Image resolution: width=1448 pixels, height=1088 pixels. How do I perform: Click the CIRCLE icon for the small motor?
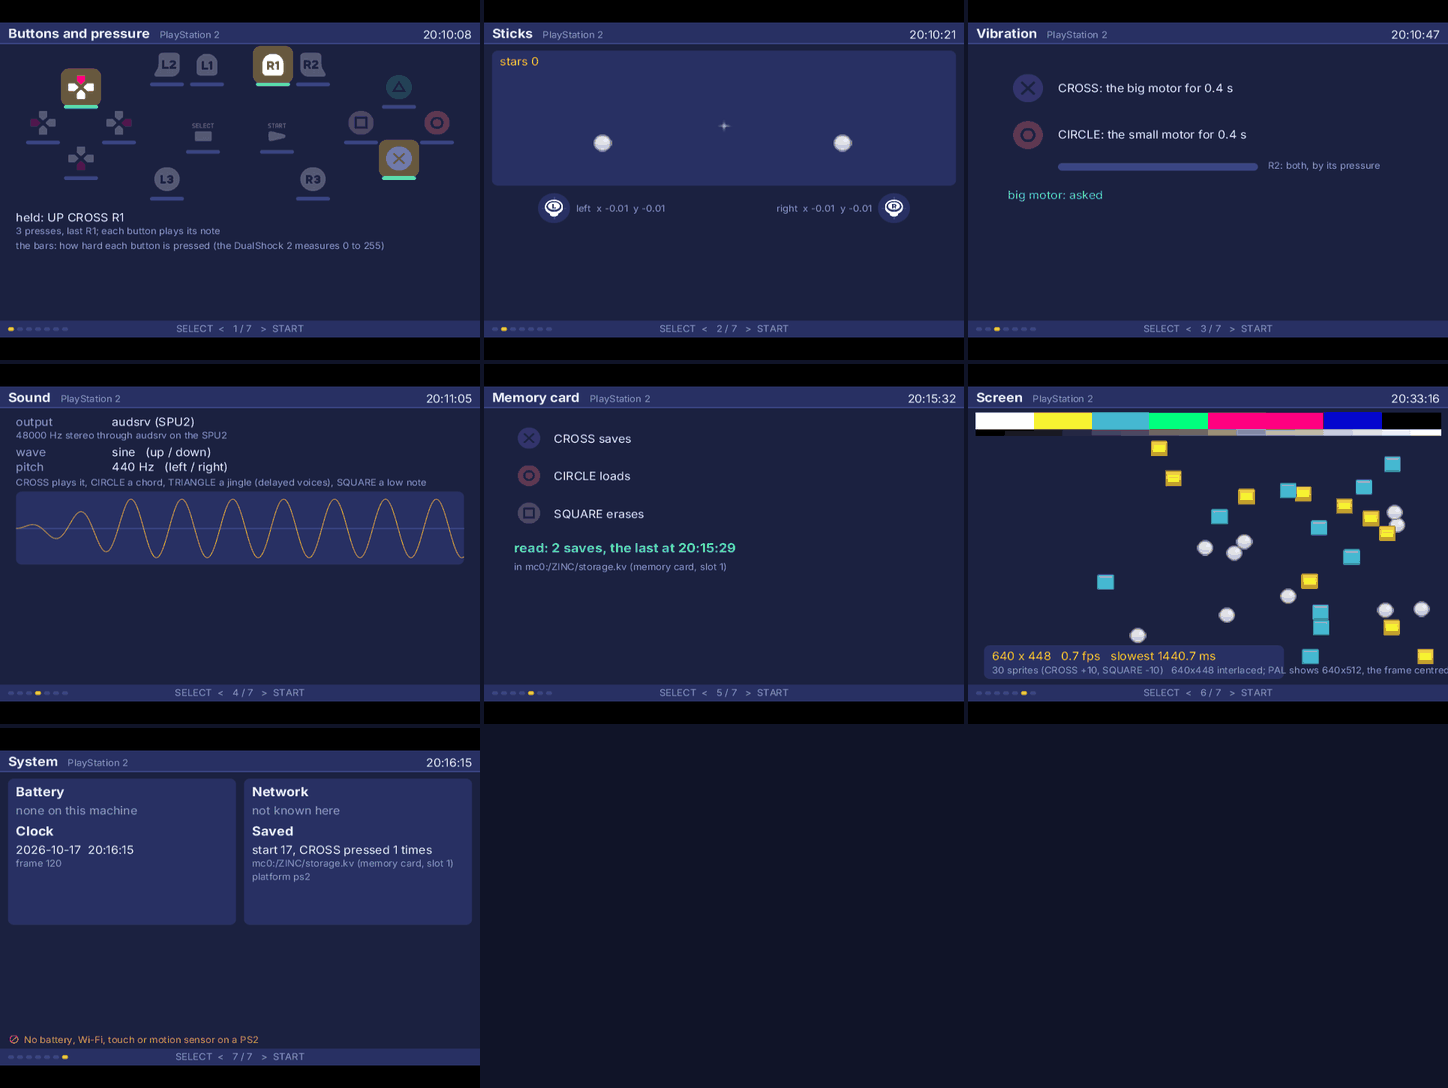[x=1028, y=134]
